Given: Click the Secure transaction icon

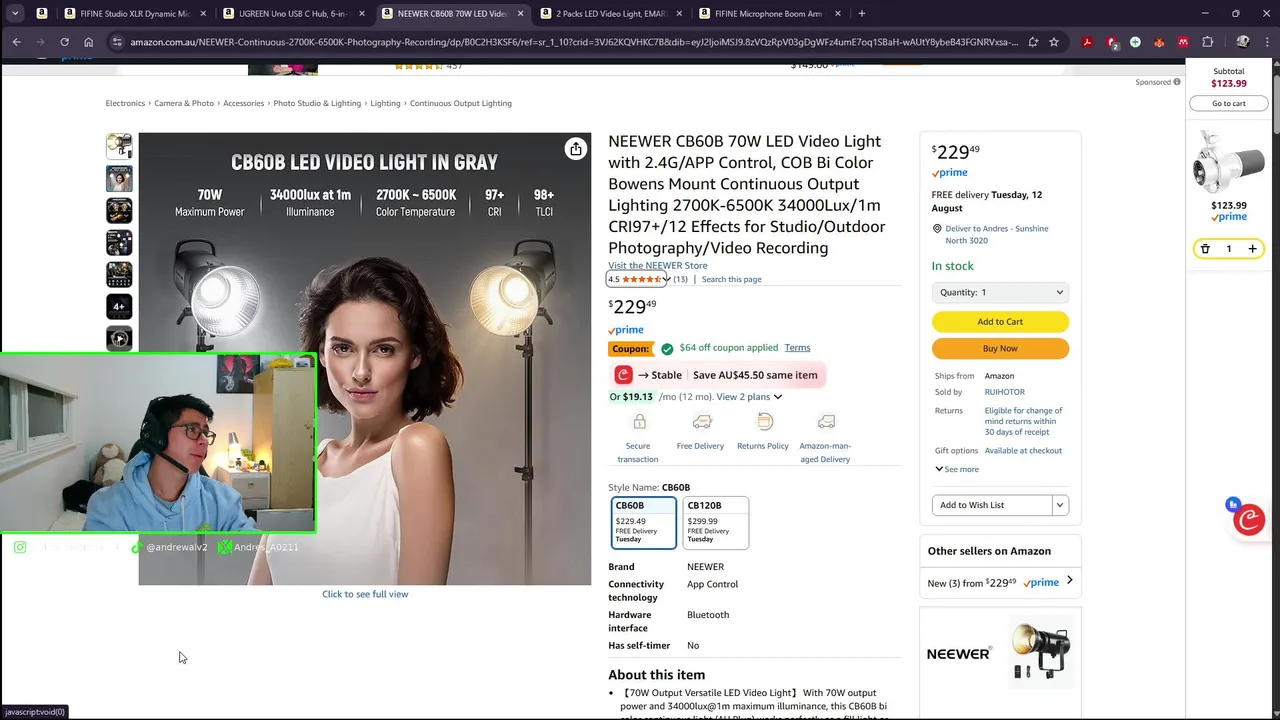Looking at the screenshot, I should click(639, 422).
